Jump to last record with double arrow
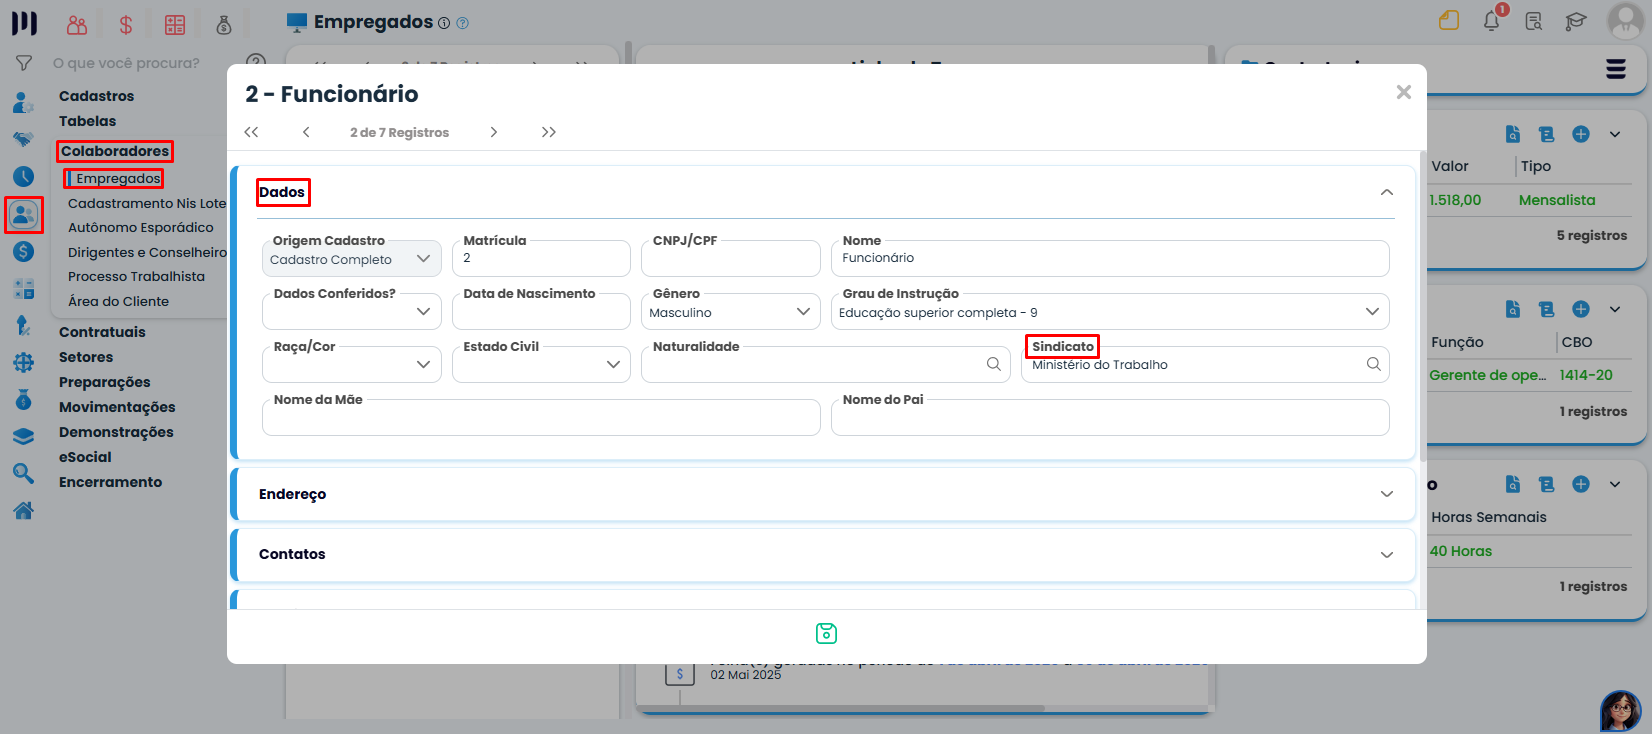 coord(548,132)
